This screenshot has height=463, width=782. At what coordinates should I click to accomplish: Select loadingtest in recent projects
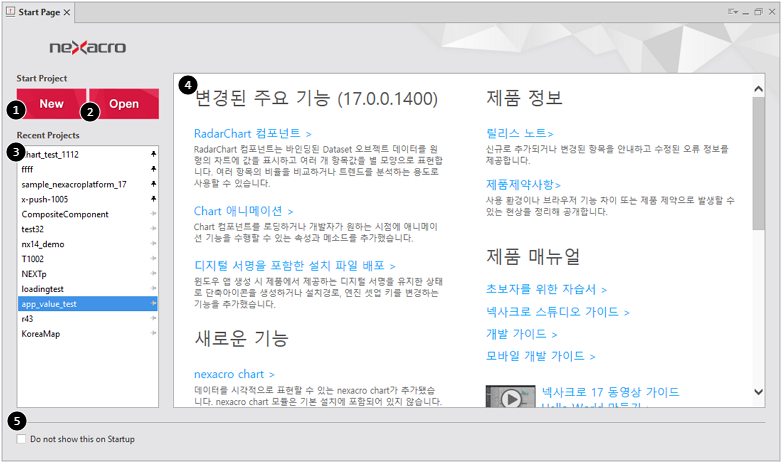point(87,289)
